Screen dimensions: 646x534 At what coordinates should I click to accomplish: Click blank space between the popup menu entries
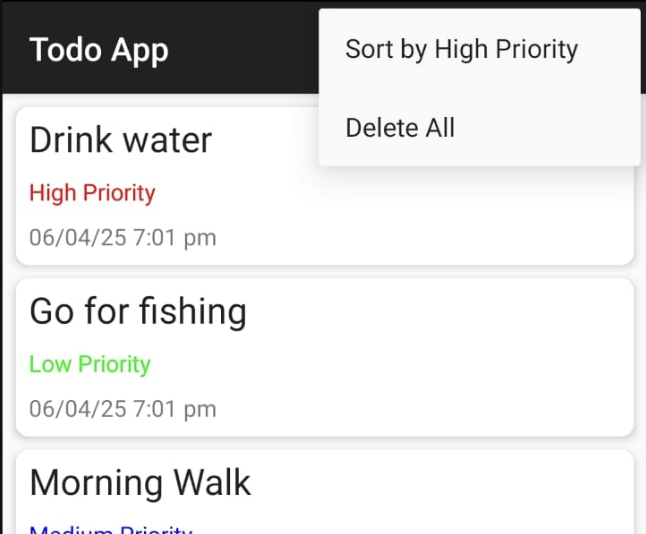tap(479, 88)
